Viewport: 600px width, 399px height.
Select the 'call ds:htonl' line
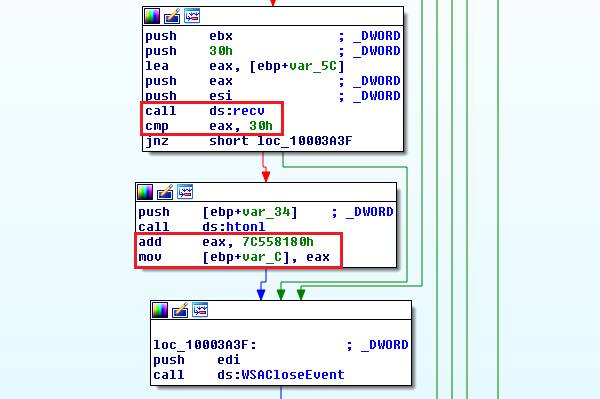coord(202,227)
